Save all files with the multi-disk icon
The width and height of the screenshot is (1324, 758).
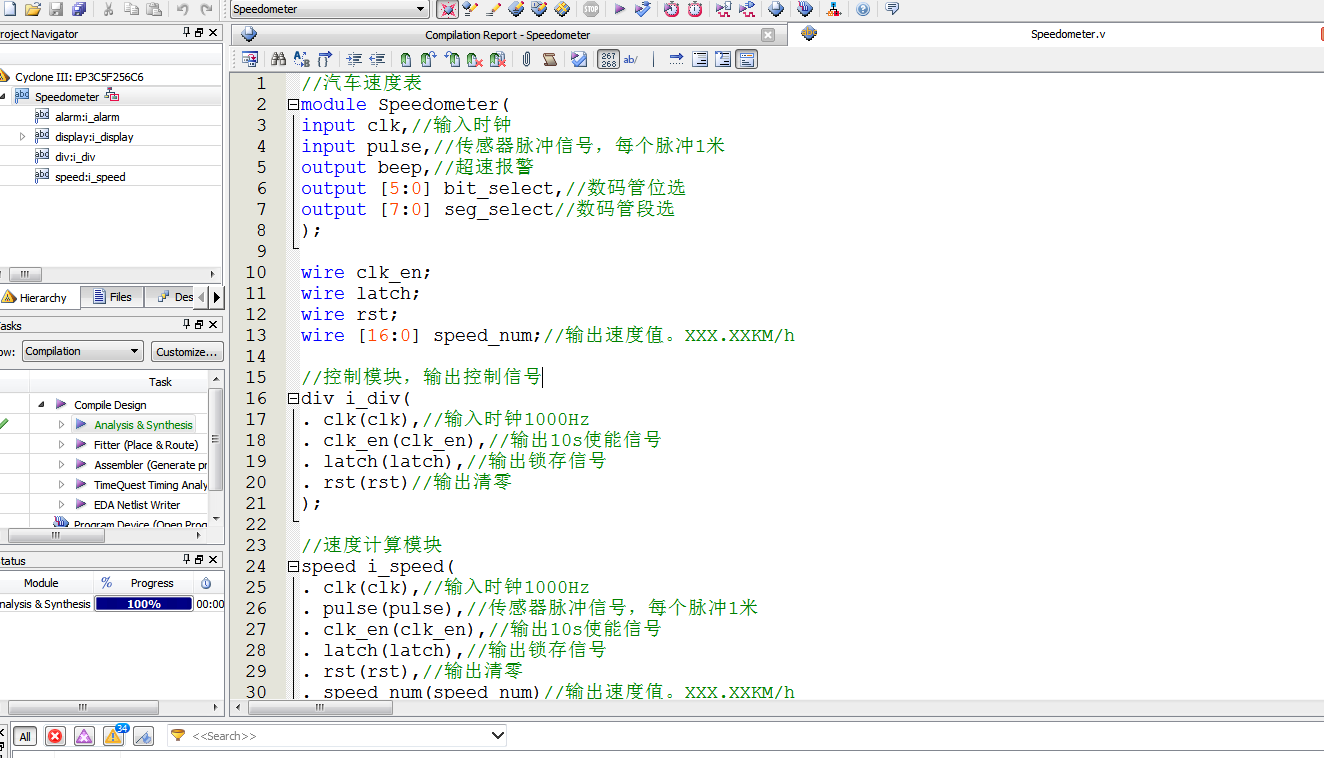click(79, 9)
